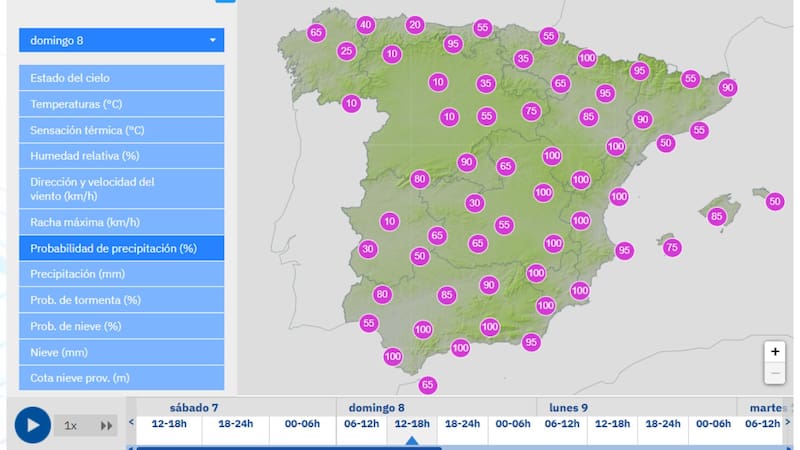Click the fast-forward speed arrows
Image resolution: width=800 pixels, height=450 pixels.
pos(106,426)
